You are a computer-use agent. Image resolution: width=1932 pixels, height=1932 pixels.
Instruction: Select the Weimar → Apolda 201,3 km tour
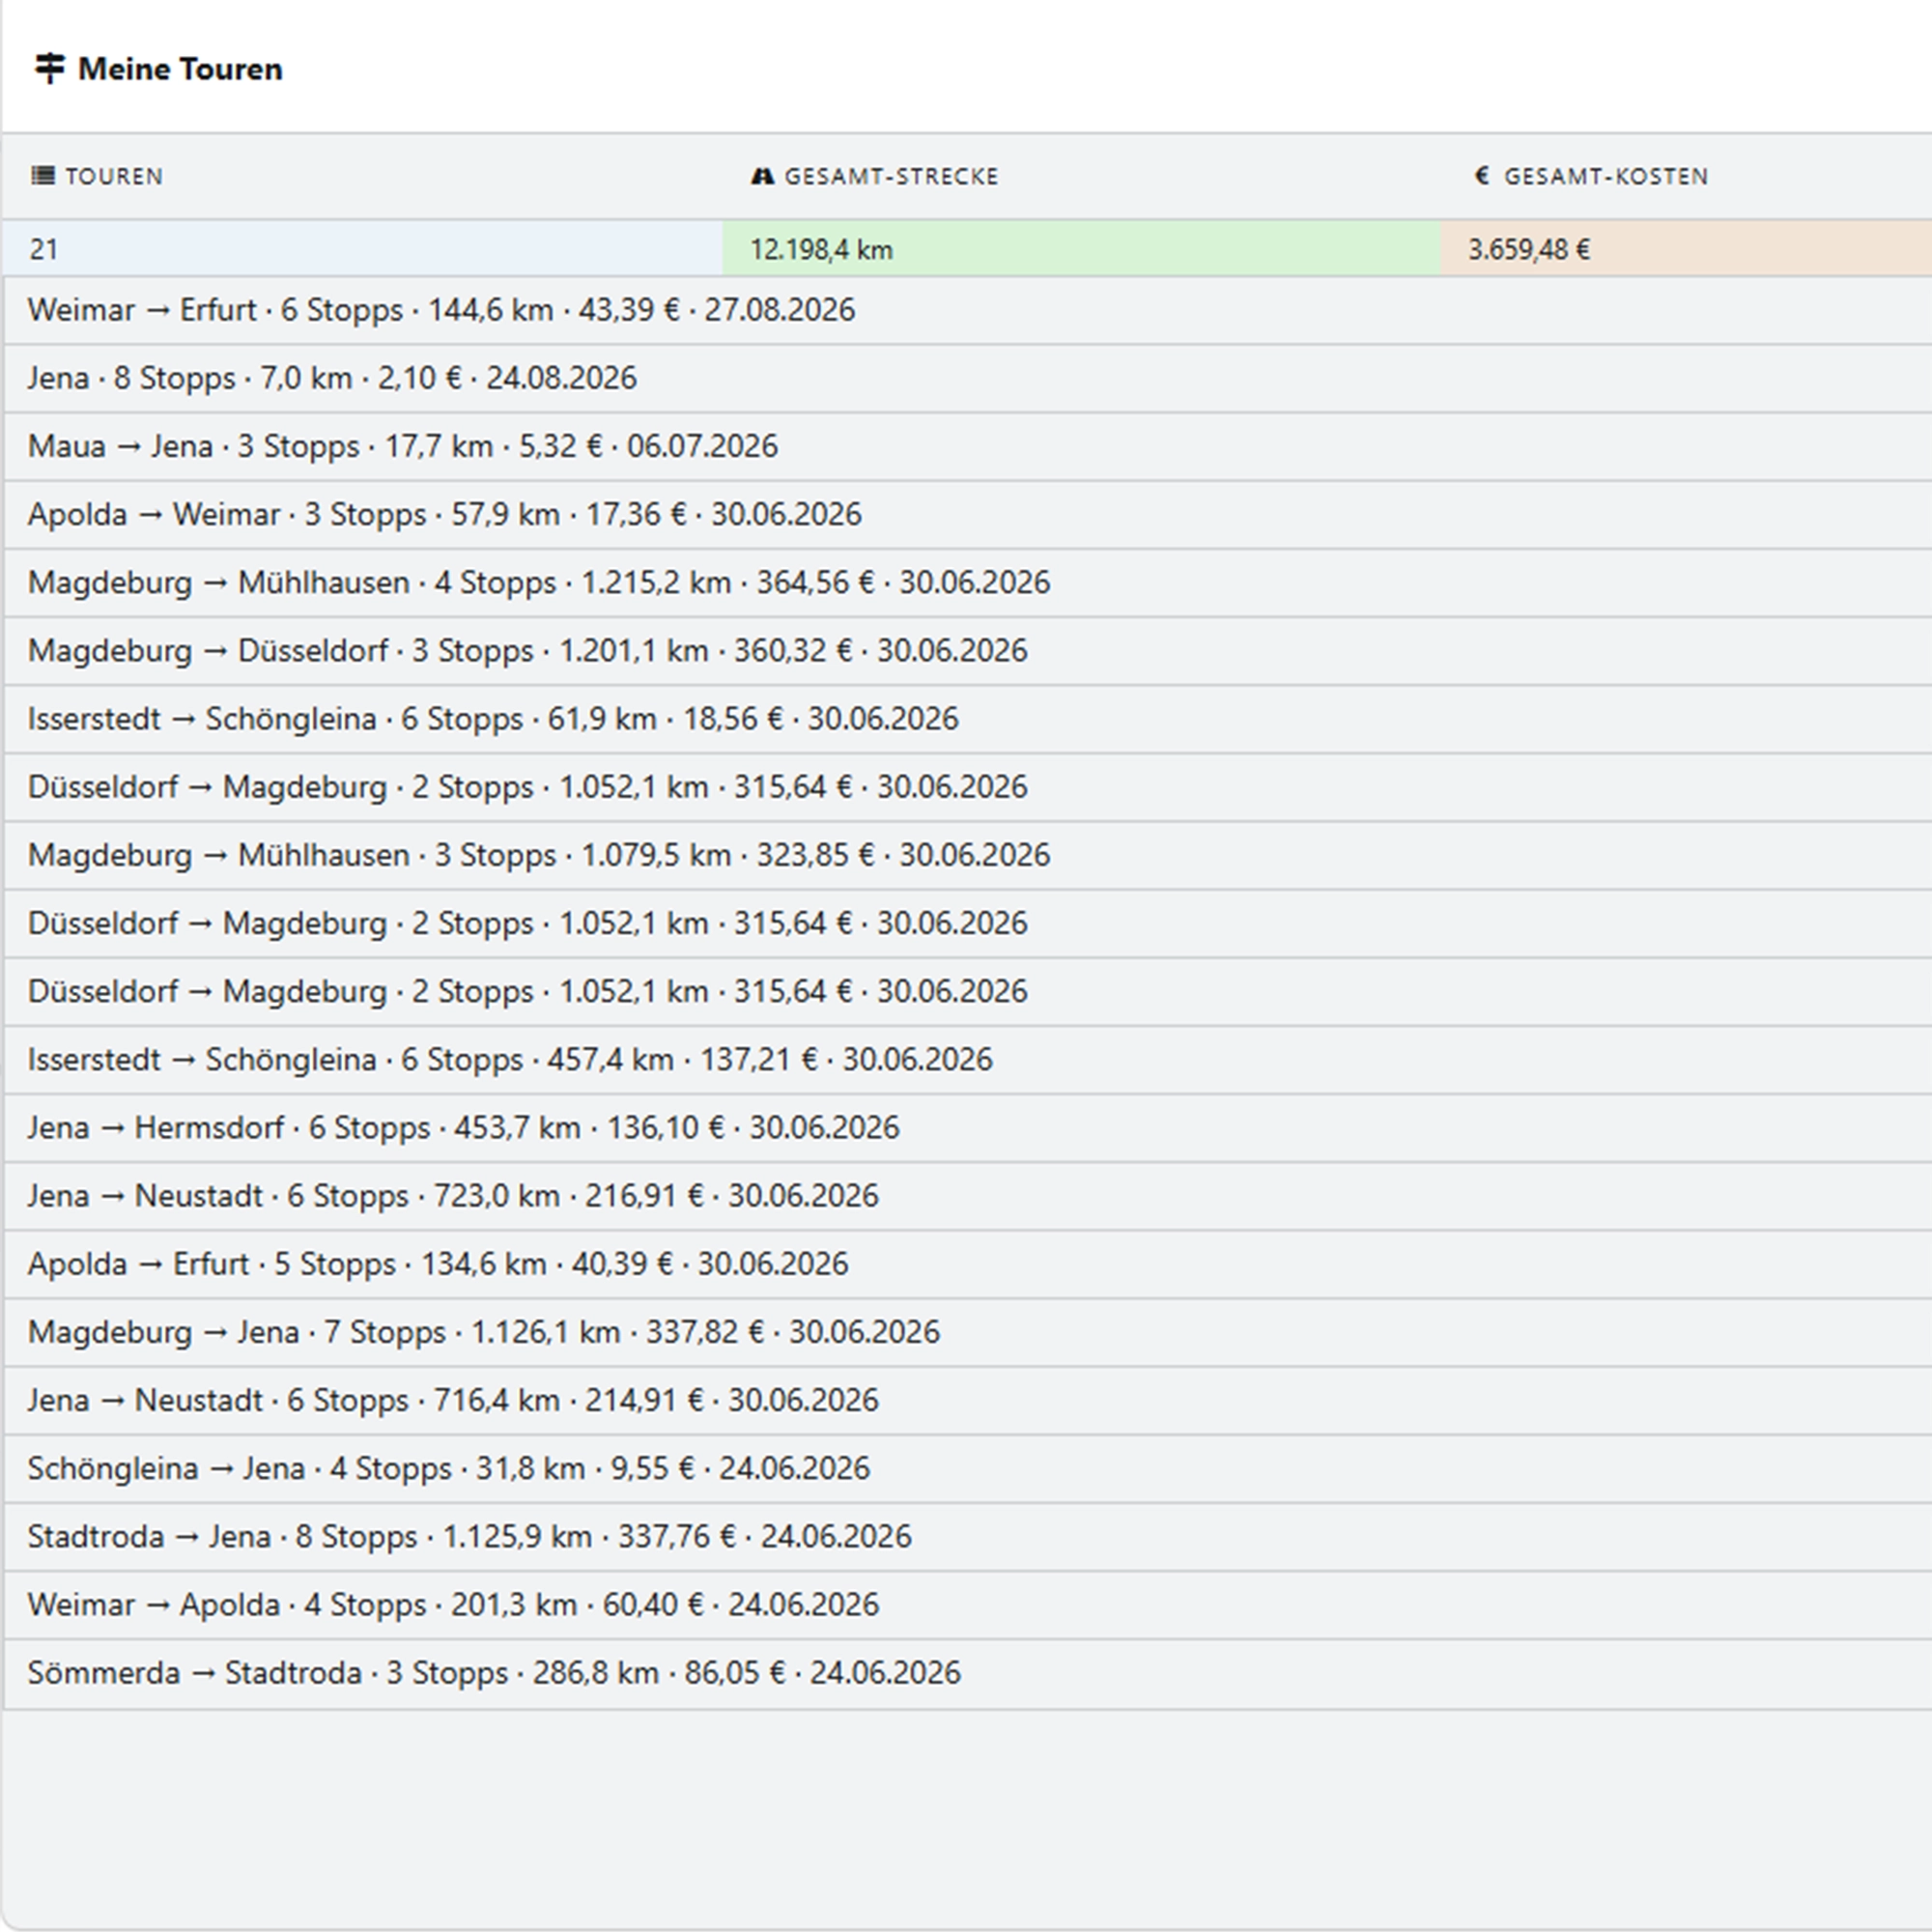[967, 1605]
